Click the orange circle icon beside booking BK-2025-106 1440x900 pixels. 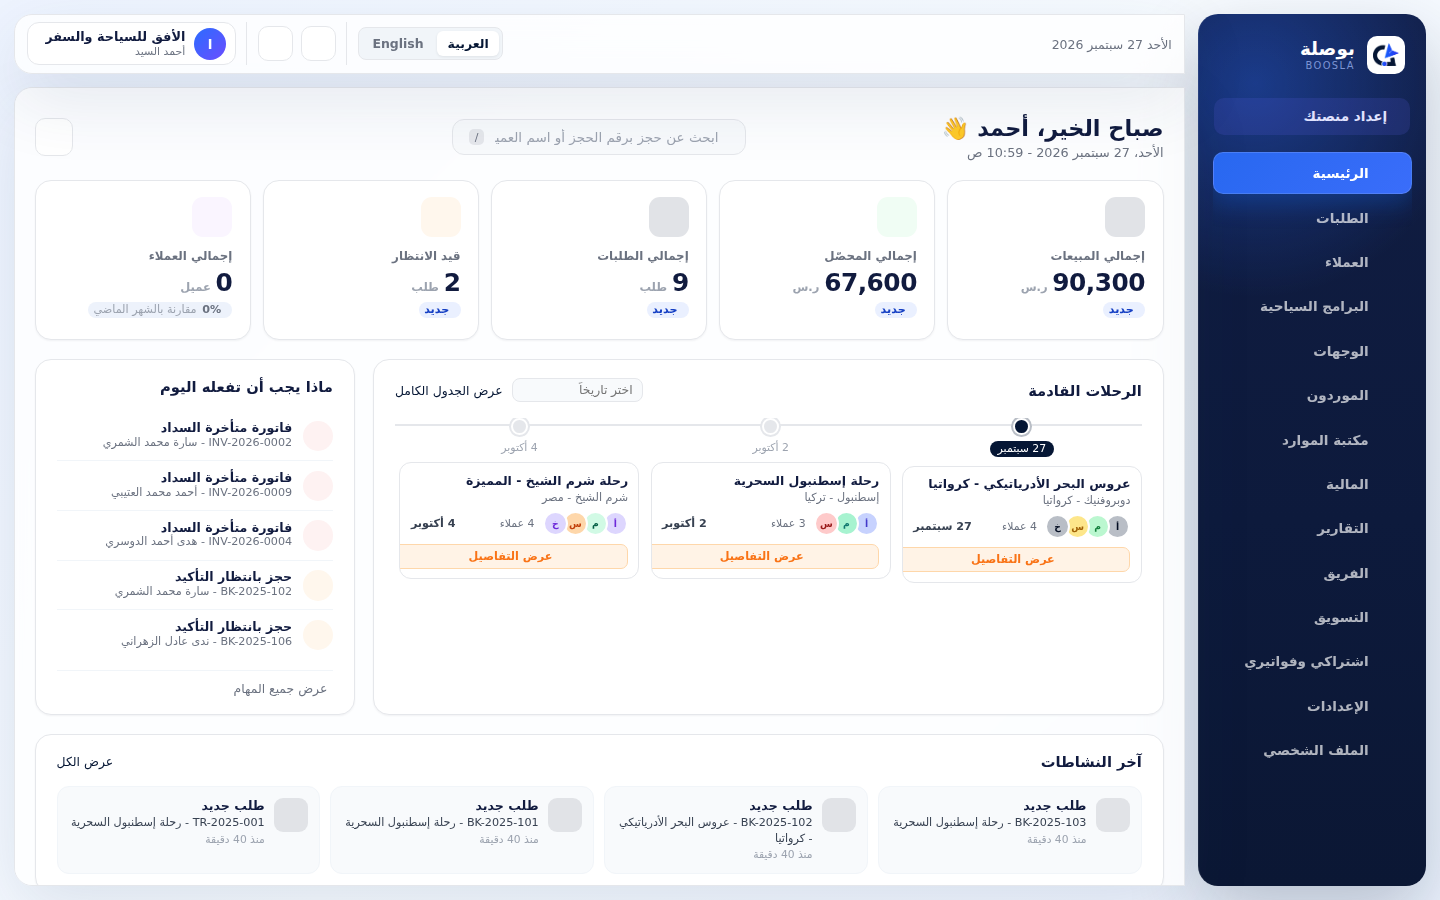[318, 635]
